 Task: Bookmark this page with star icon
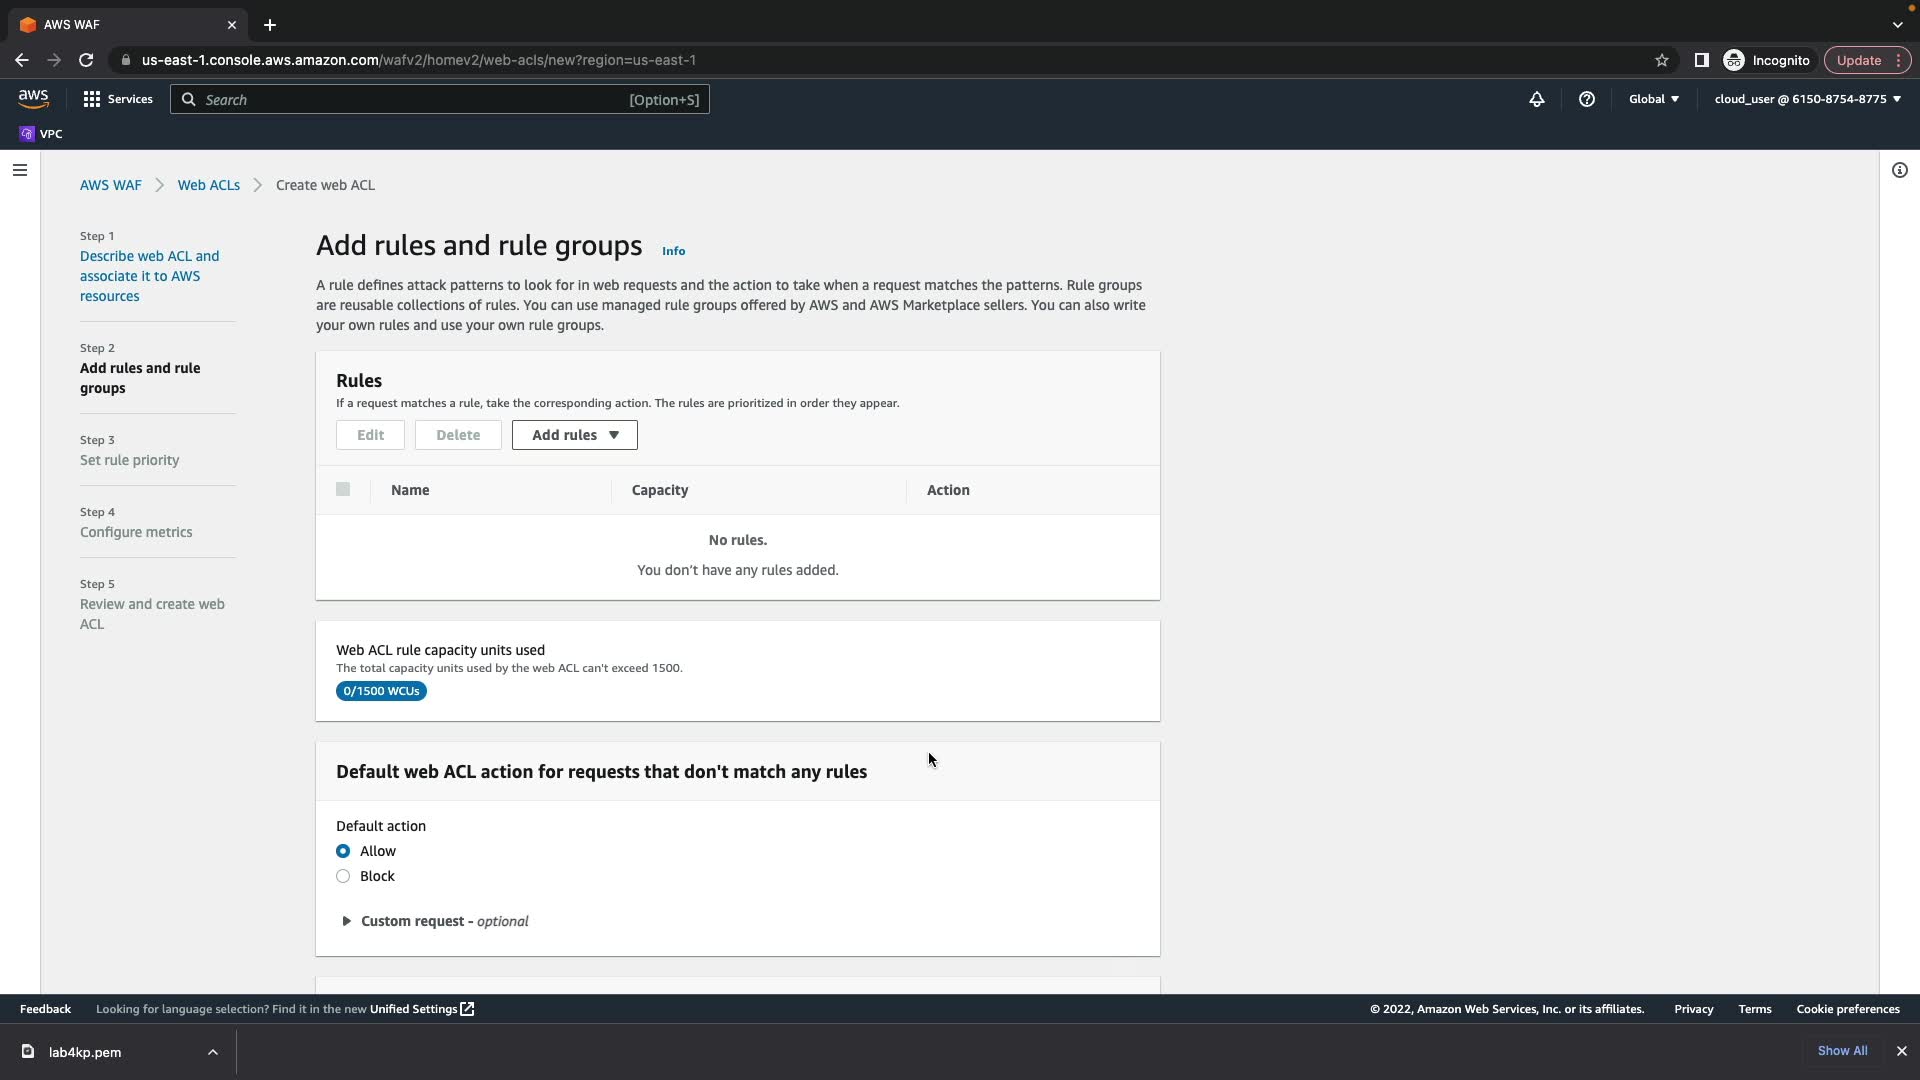tap(1661, 60)
